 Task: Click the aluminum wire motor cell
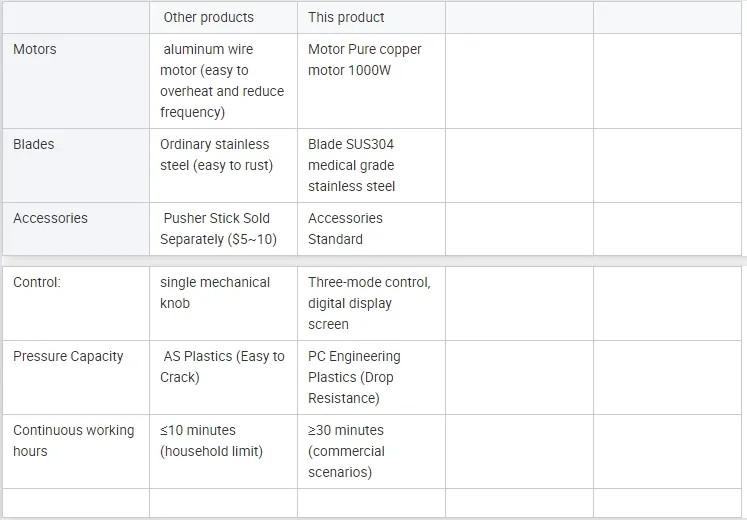(x=221, y=80)
